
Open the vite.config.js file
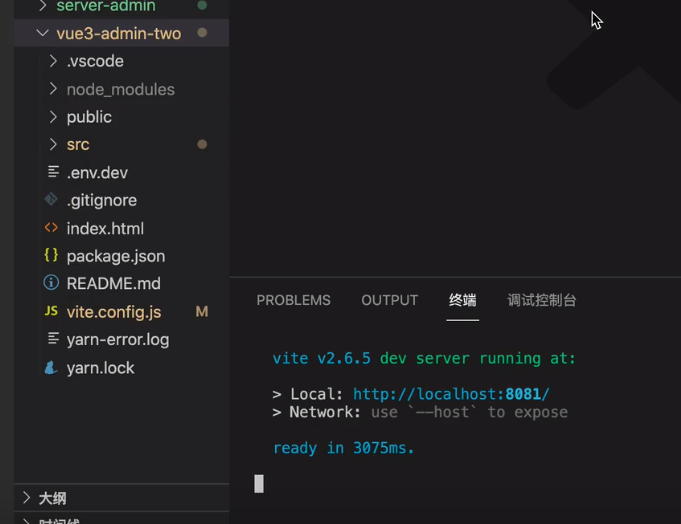(114, 312)
